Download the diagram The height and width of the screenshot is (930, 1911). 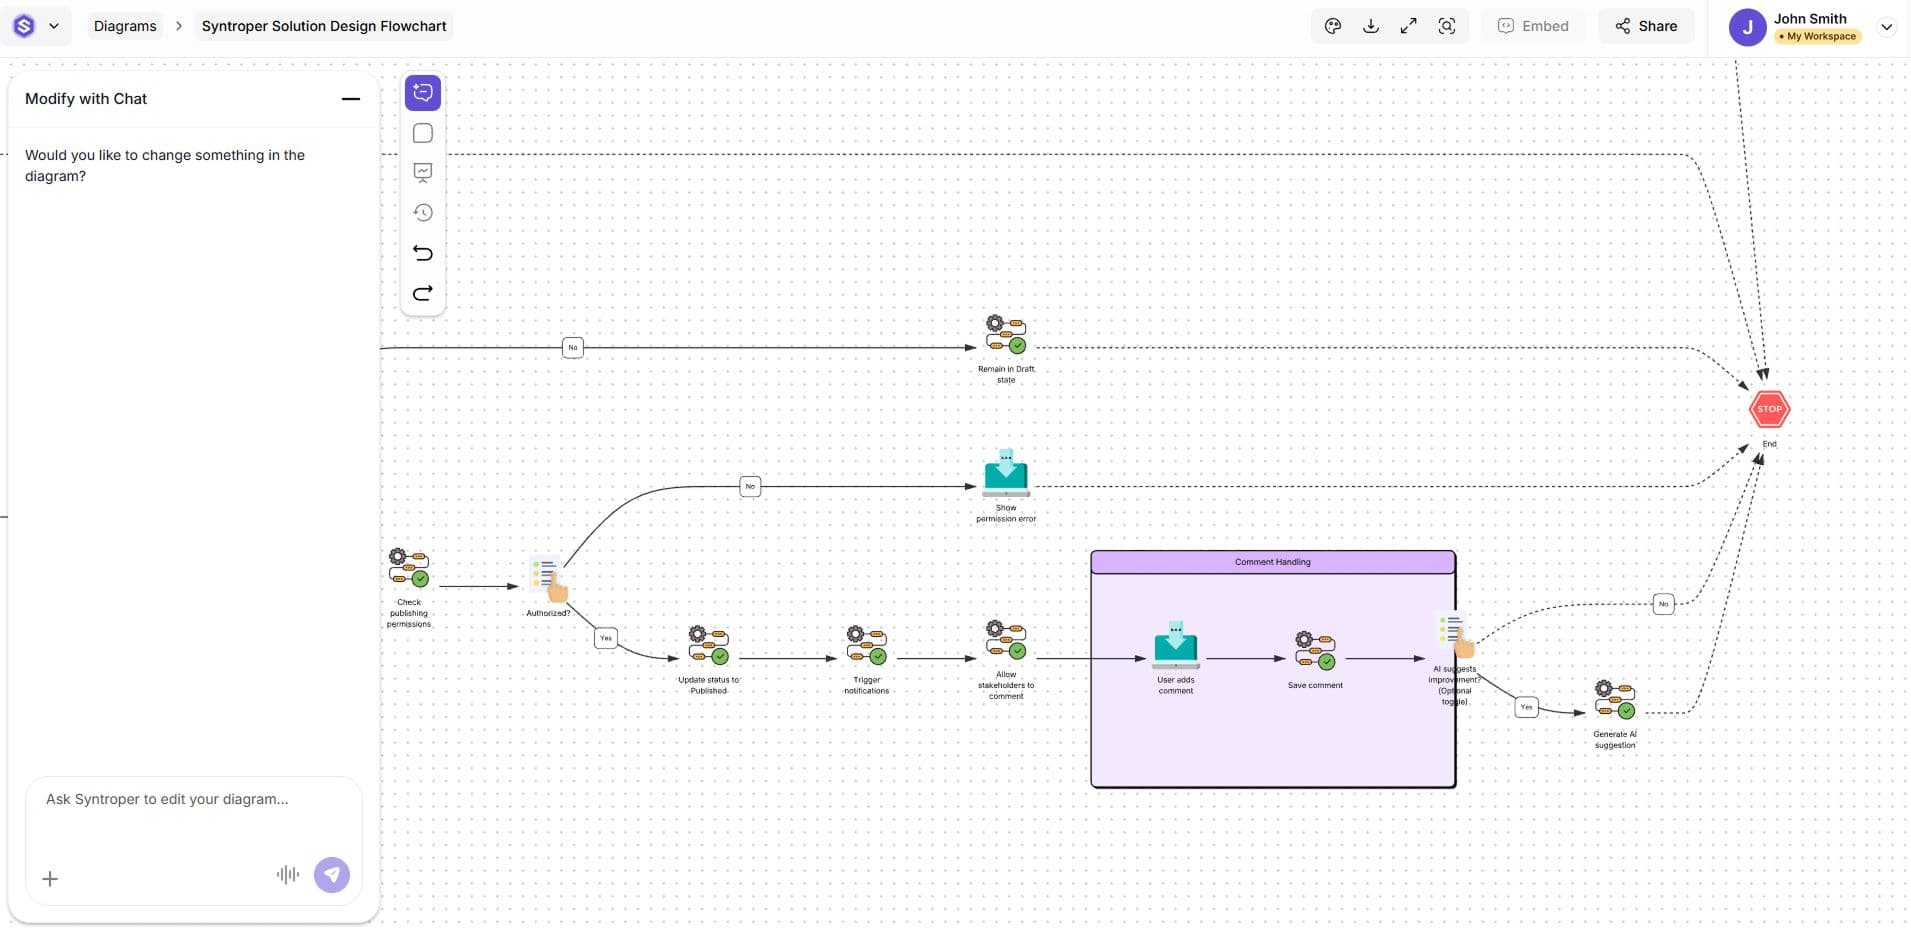(x=1371, y=26)
